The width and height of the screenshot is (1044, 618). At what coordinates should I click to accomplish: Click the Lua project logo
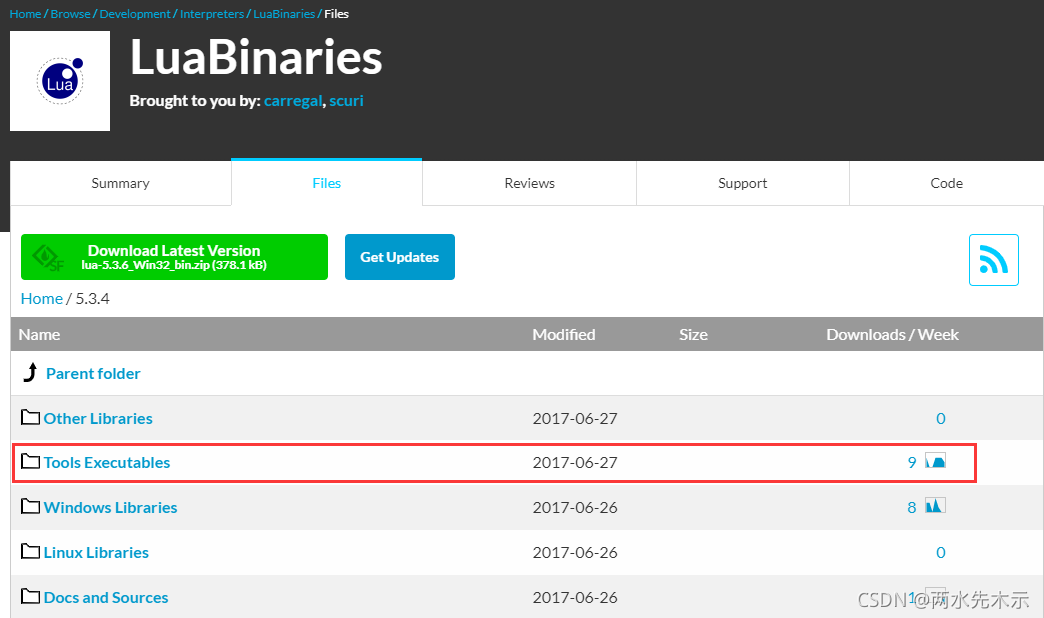point(60,81)
